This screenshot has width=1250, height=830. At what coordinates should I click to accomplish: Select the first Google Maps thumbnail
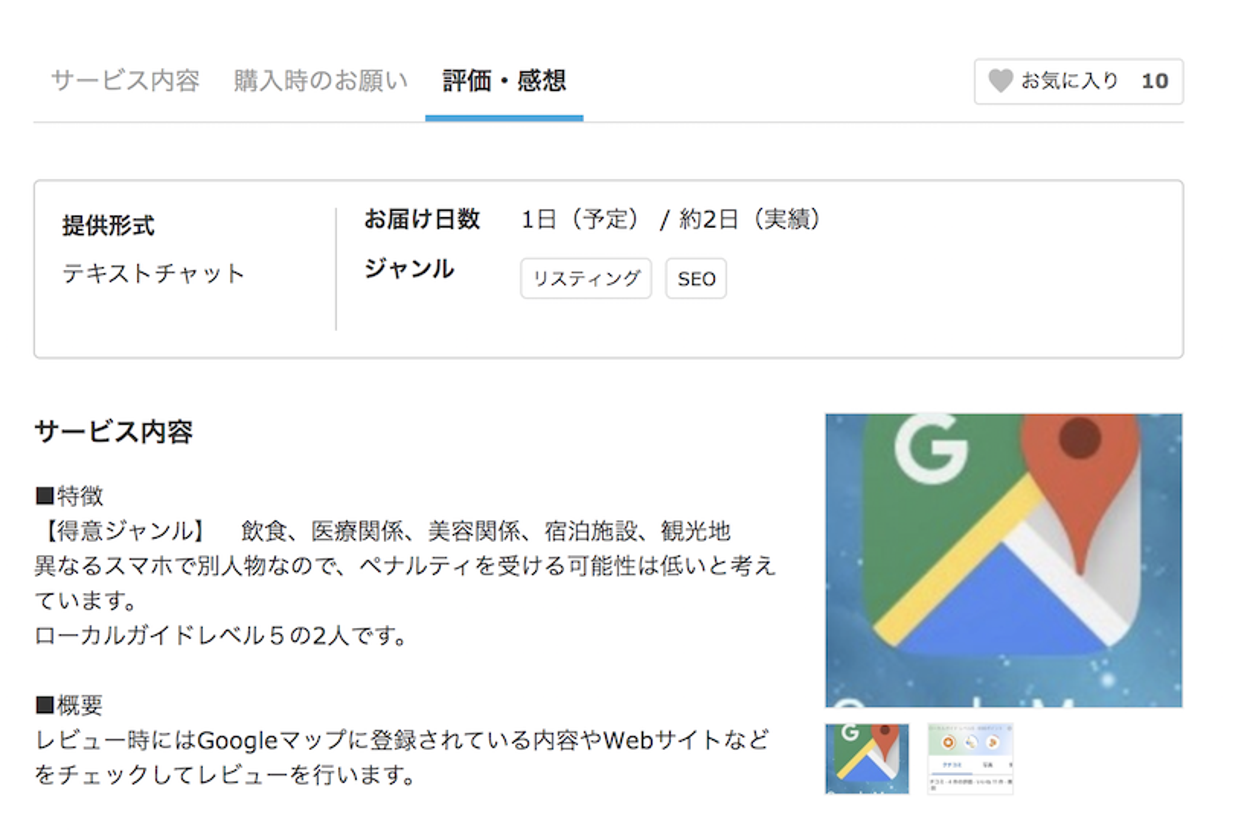coord(867,759)
